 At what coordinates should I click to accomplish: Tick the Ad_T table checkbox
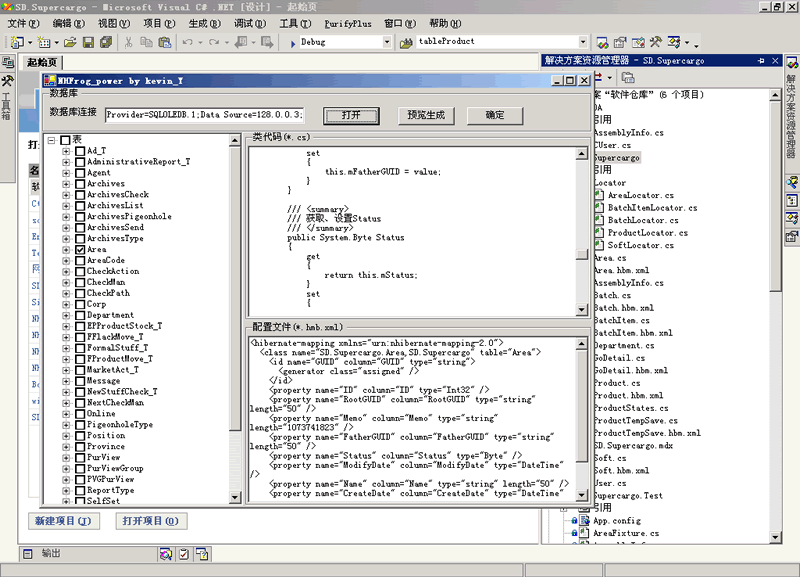click(x=80, y=151)
